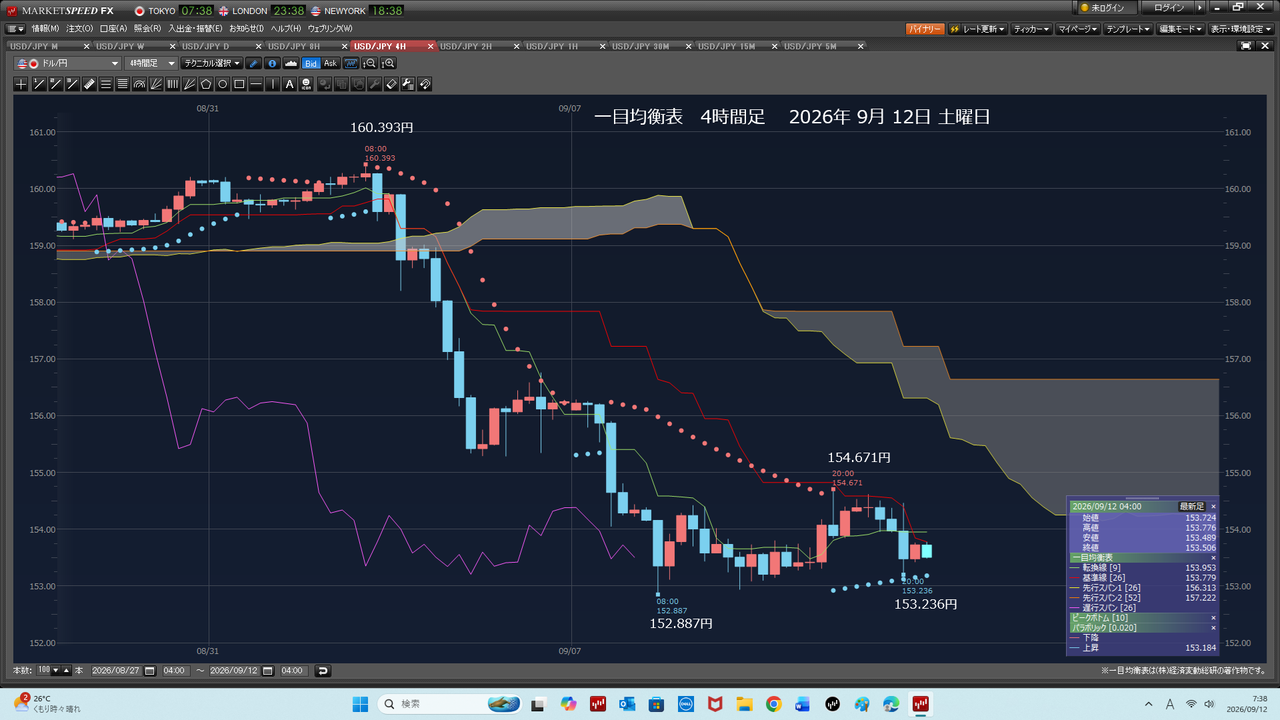Click the 本数 bar count field

44,670
